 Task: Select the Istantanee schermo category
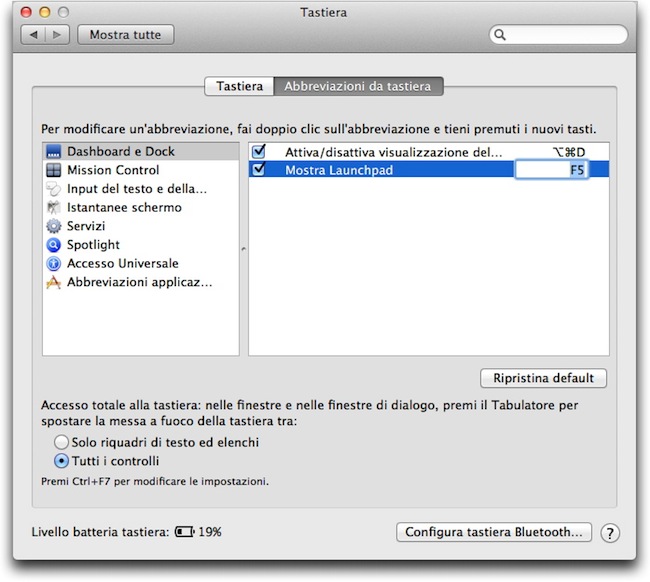pyautogui.click(x=141, y=208)
